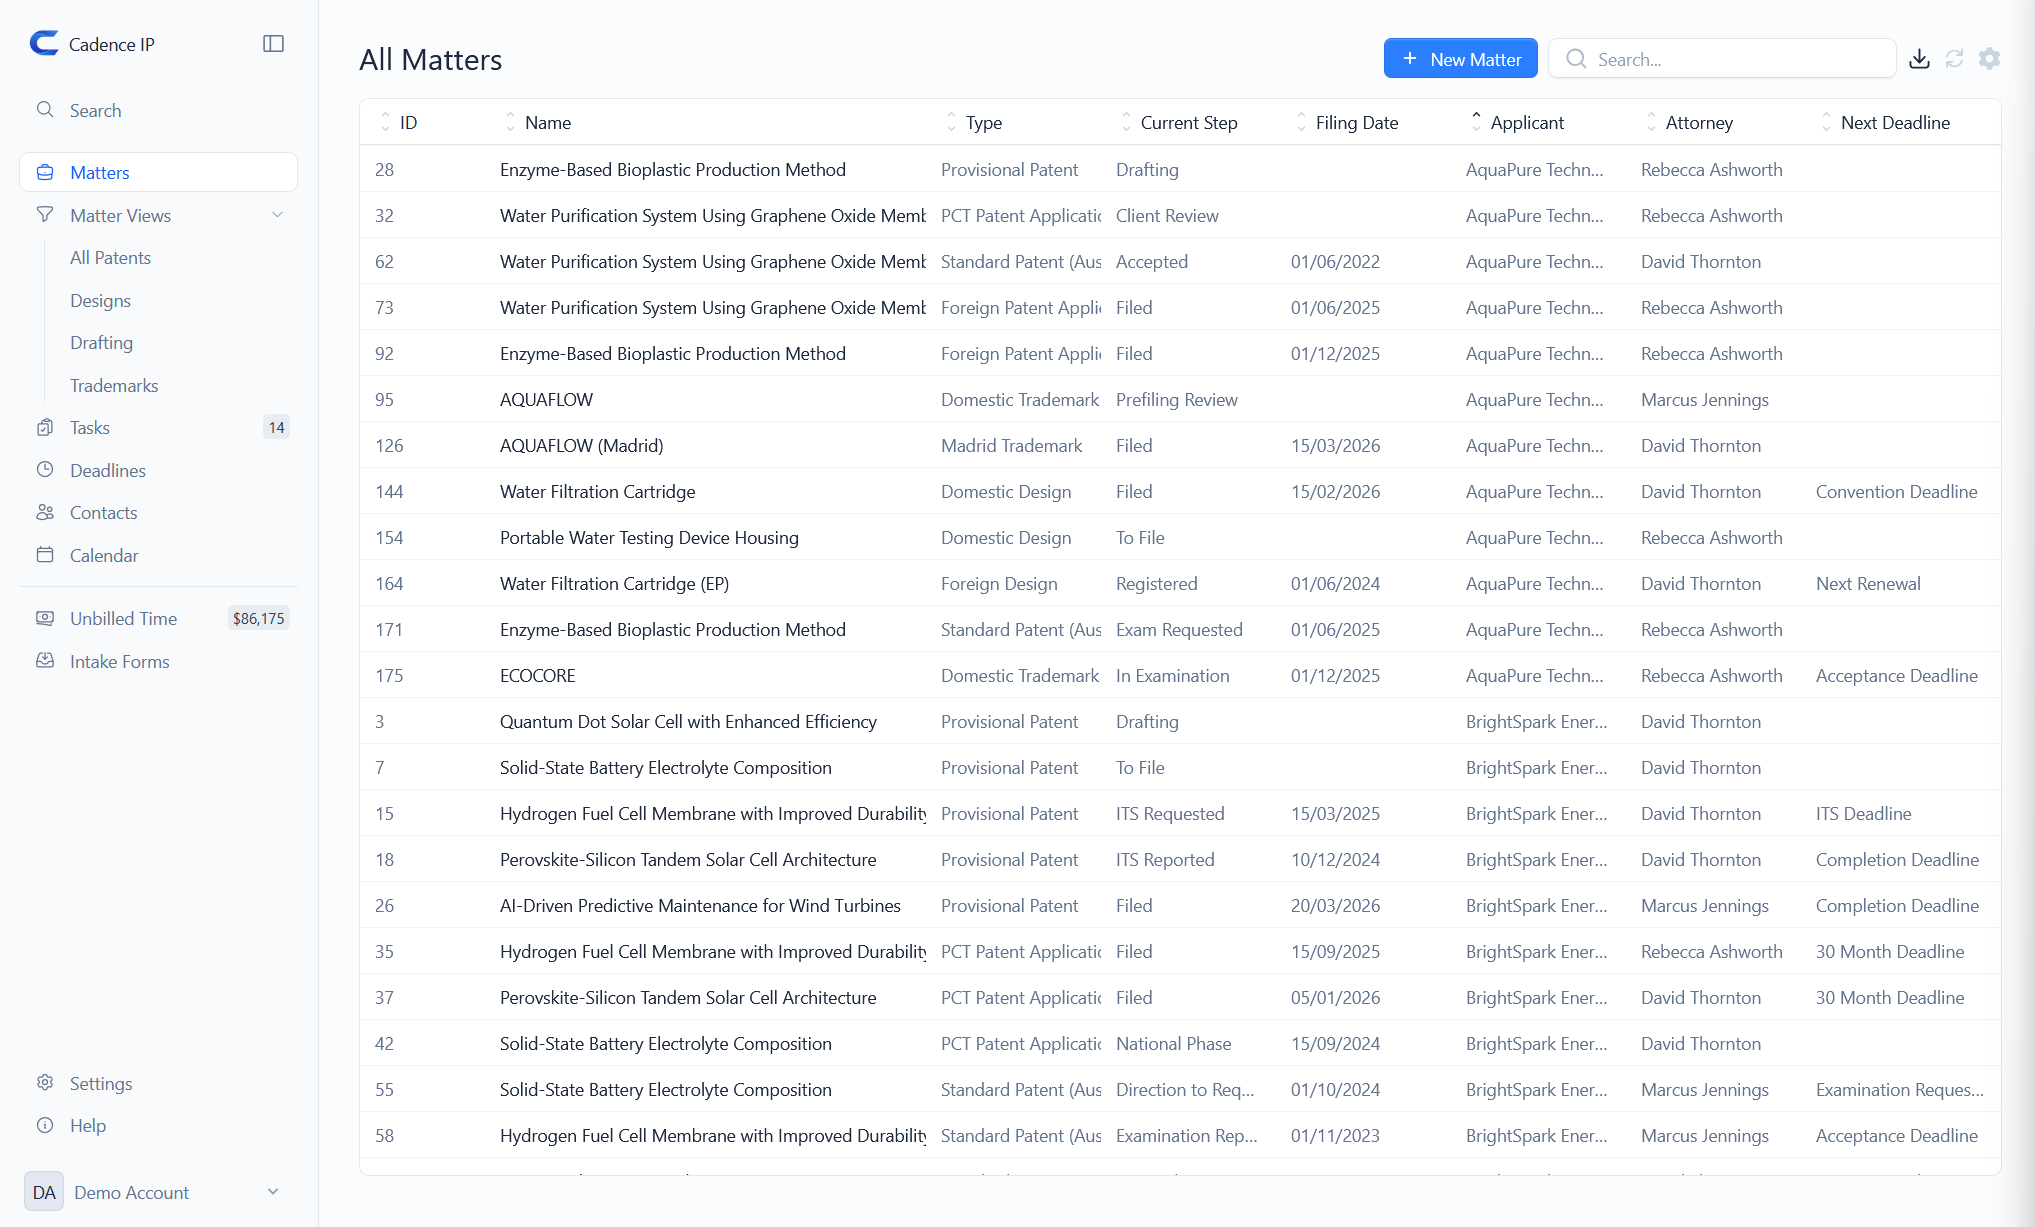Refresh the matters table icon
The width and height of the screenshot is (2035, 1227).
coord(1954,59)
